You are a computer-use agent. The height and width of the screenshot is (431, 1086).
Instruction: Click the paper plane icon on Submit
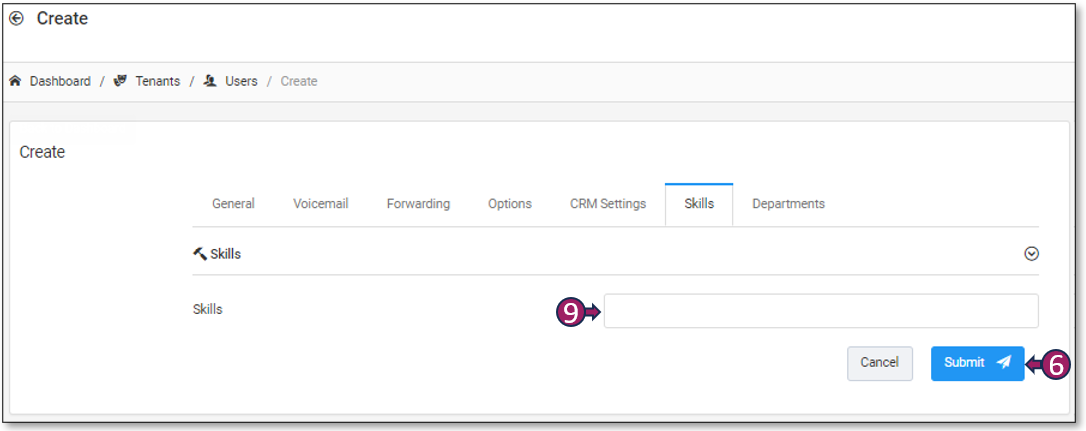click(1004, 363)
